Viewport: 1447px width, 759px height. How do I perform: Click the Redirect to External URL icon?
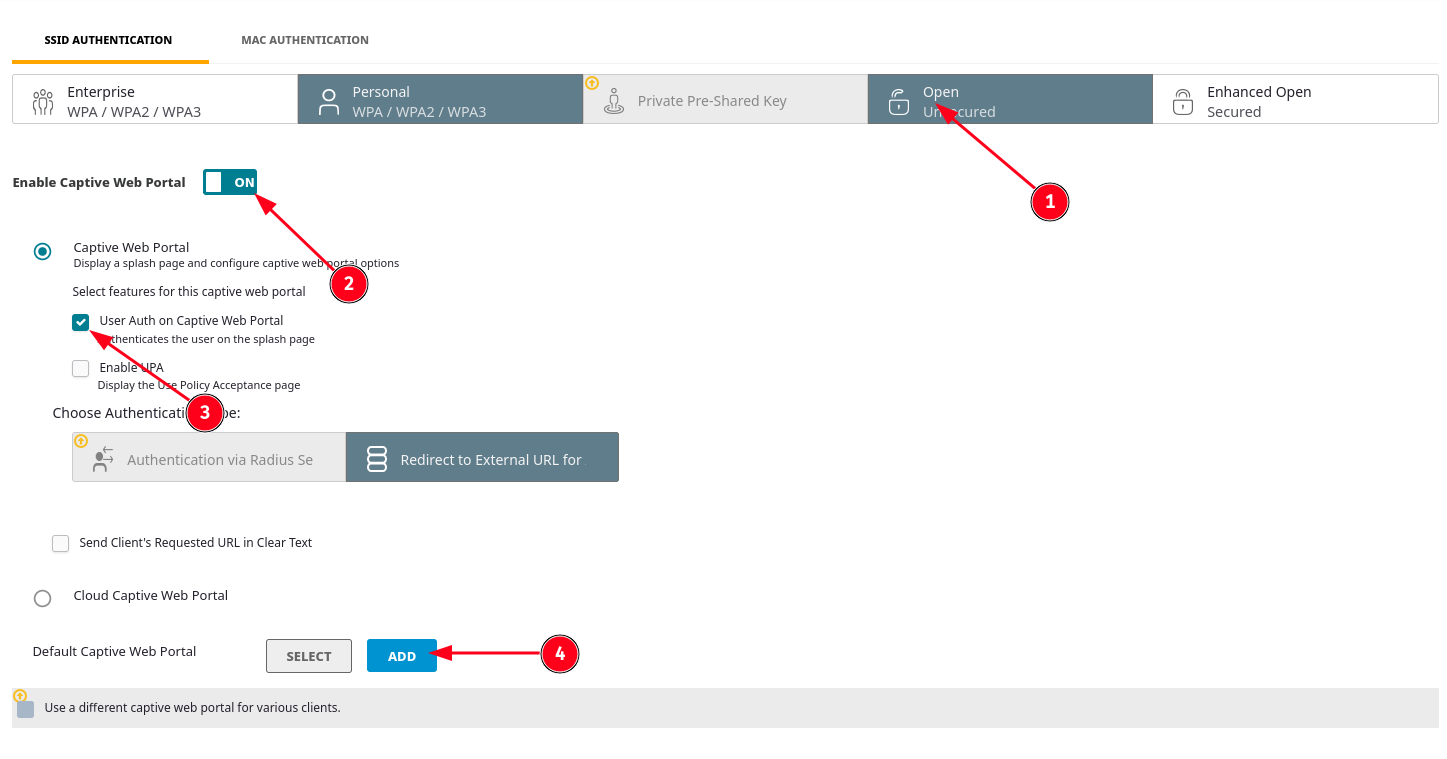[x=377, y=459]
